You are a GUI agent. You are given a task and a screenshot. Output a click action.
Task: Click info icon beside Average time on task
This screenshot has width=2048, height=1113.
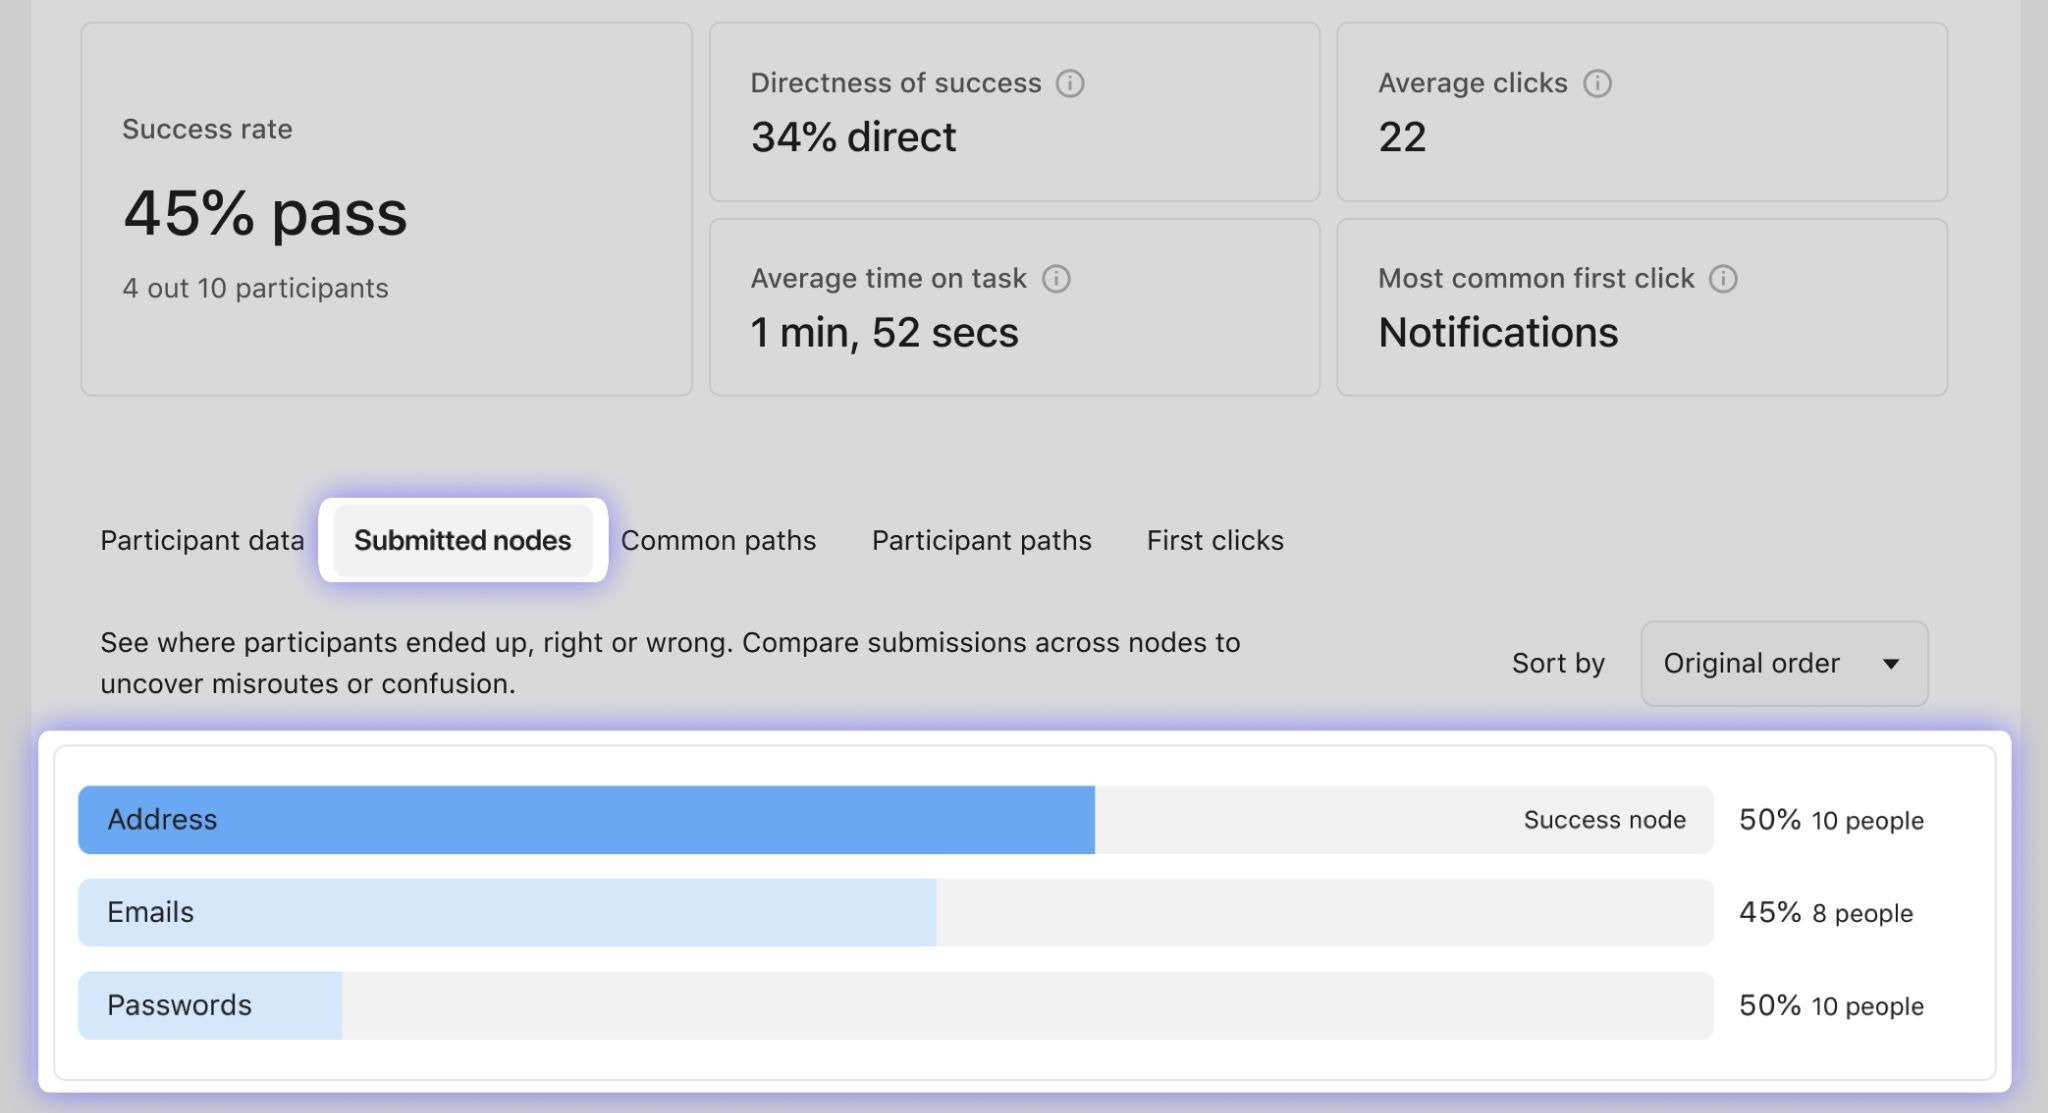(x=1056, y=278)
